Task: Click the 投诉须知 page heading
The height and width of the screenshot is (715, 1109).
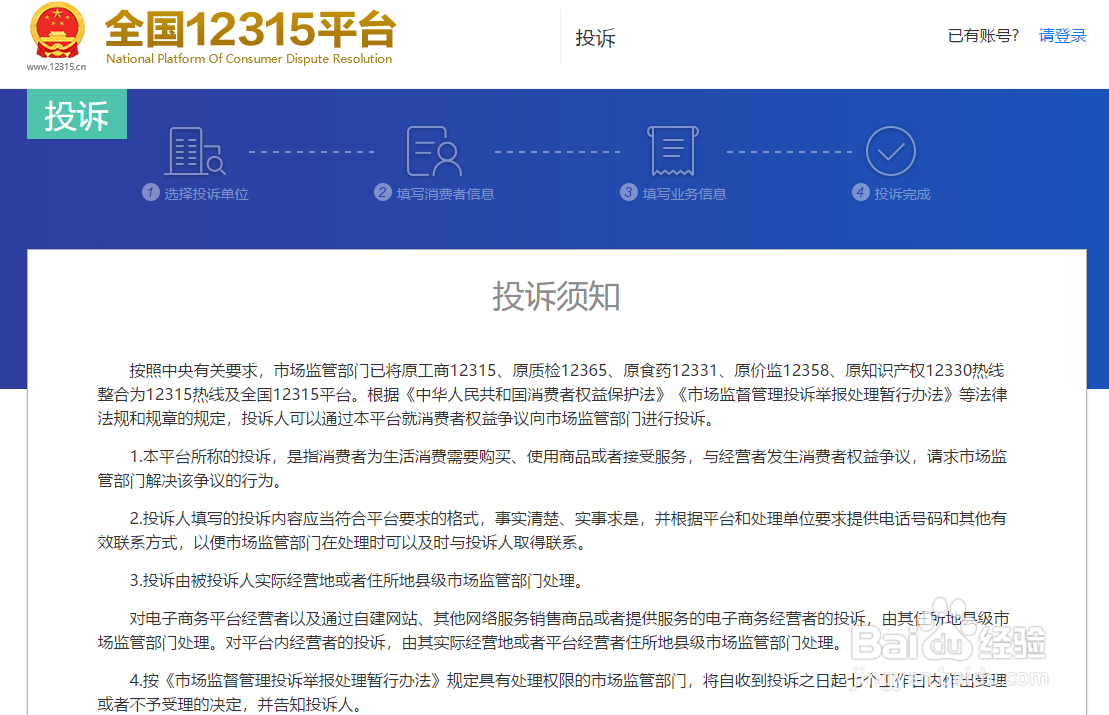Action: (x=553, y=297)
